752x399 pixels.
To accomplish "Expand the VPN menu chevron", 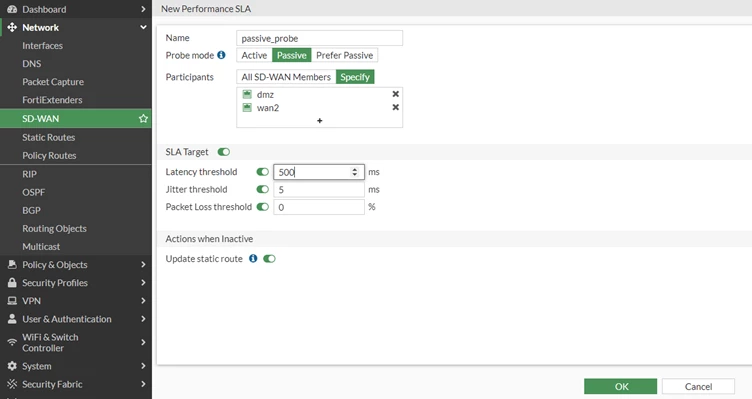I will [143, 301].
